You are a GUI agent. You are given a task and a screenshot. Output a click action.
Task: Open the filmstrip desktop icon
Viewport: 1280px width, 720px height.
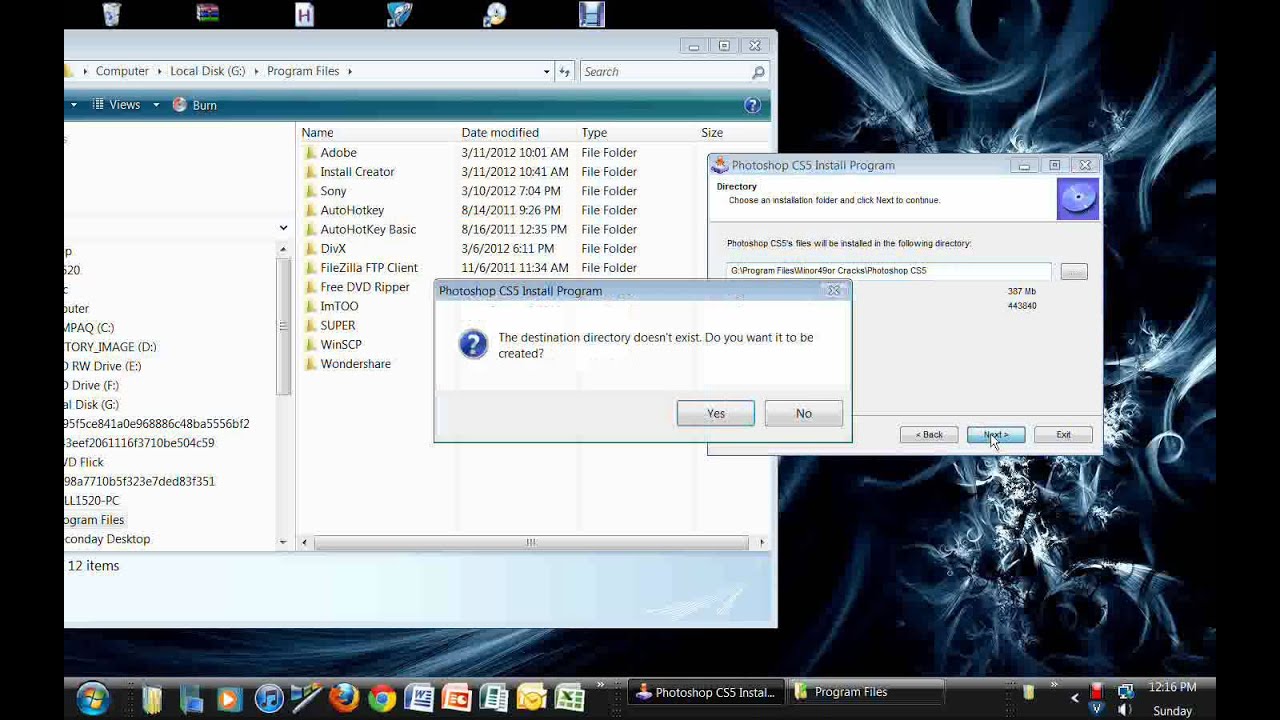click(591, 14)
